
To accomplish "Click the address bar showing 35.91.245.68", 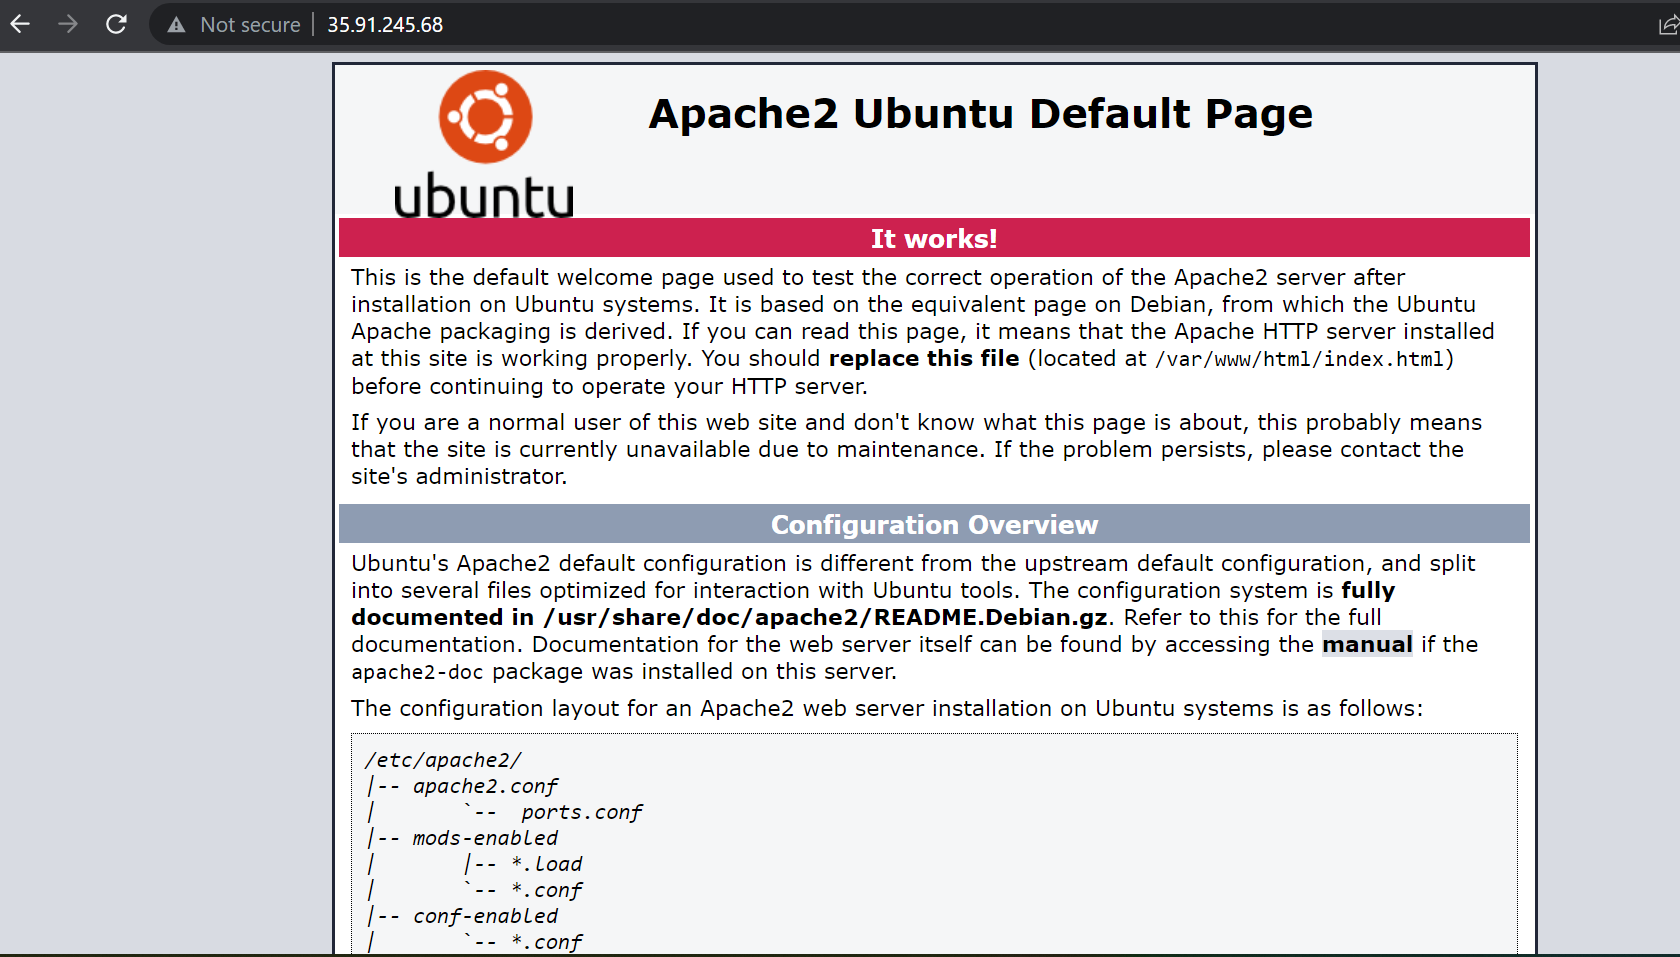I will 384,24.
